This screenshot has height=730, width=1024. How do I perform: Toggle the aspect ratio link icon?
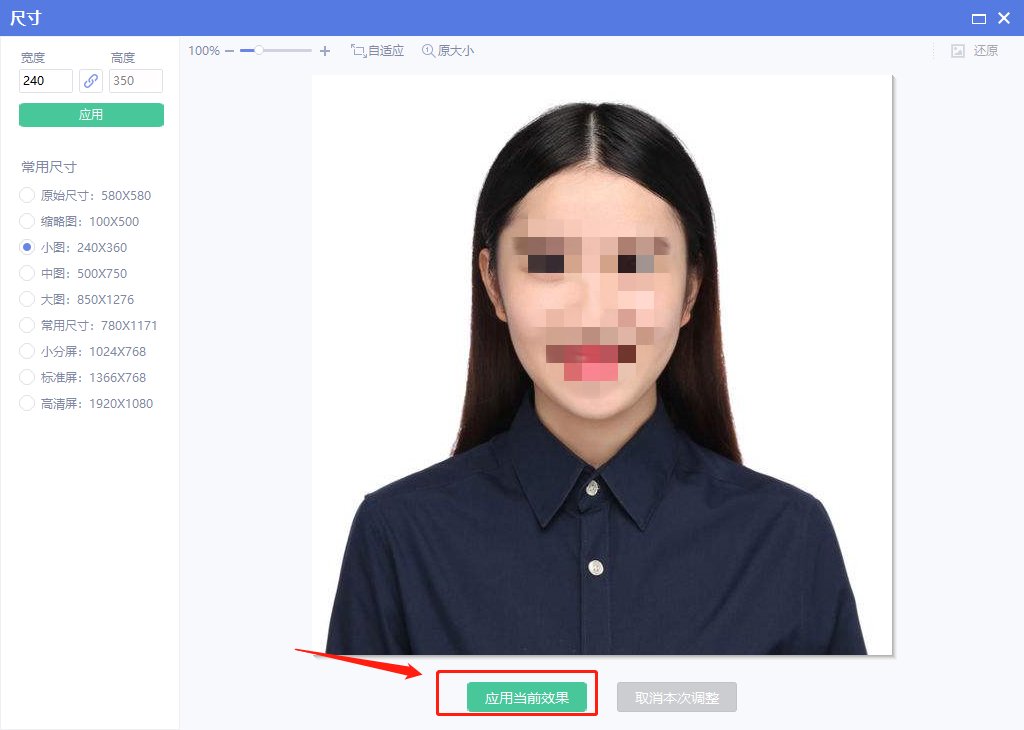pos(90,81)
